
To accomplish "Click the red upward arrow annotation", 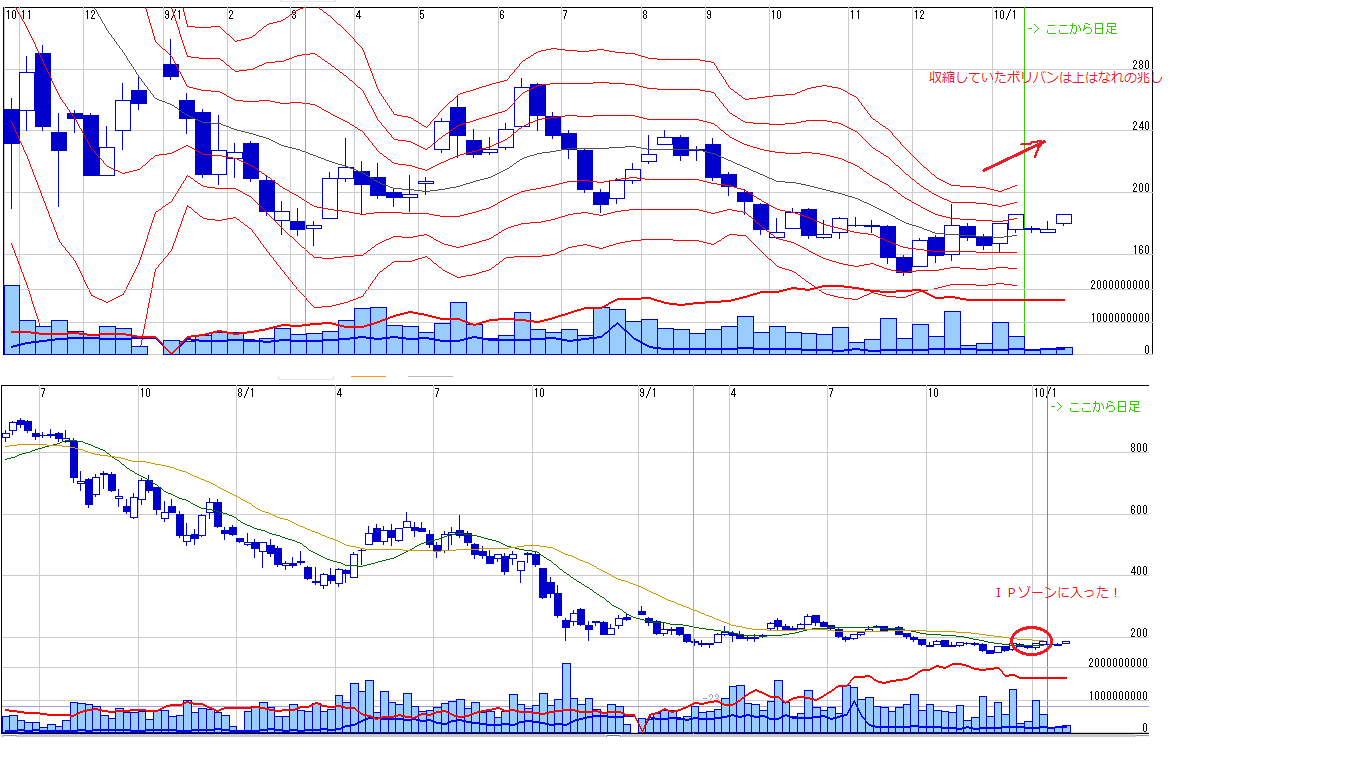I will click(x=1013, y=155).
